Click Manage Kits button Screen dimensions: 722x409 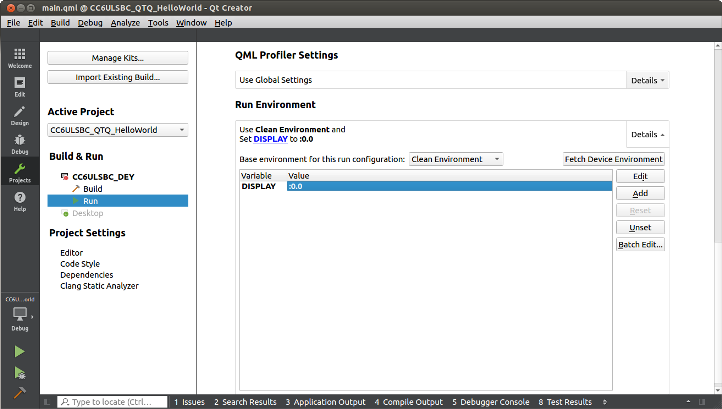click(117, 58)
